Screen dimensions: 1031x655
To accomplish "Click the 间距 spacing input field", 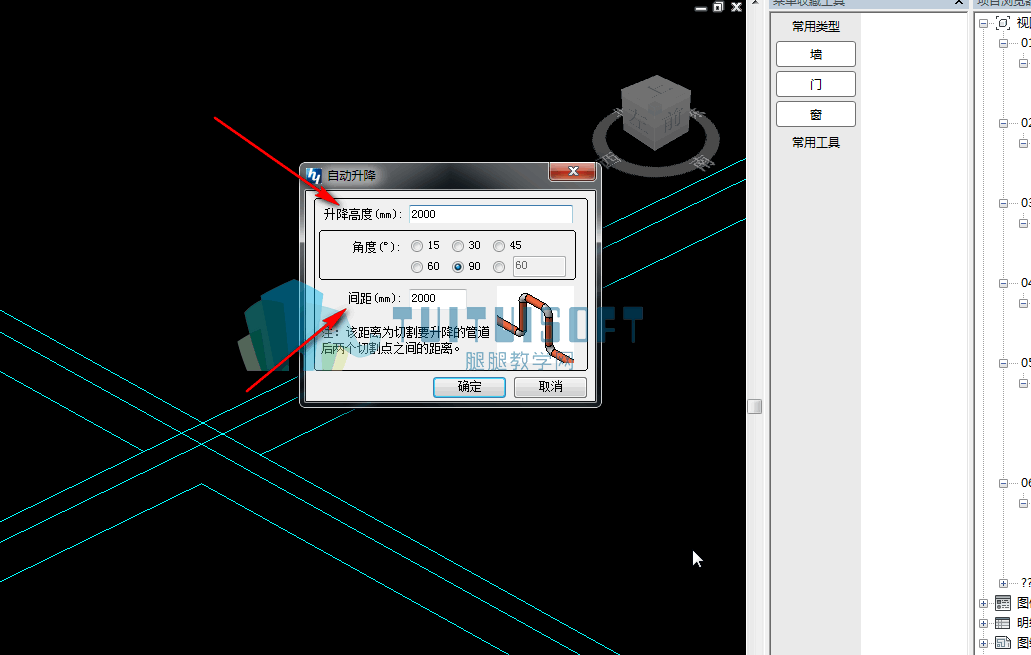I will click(438, 299).
